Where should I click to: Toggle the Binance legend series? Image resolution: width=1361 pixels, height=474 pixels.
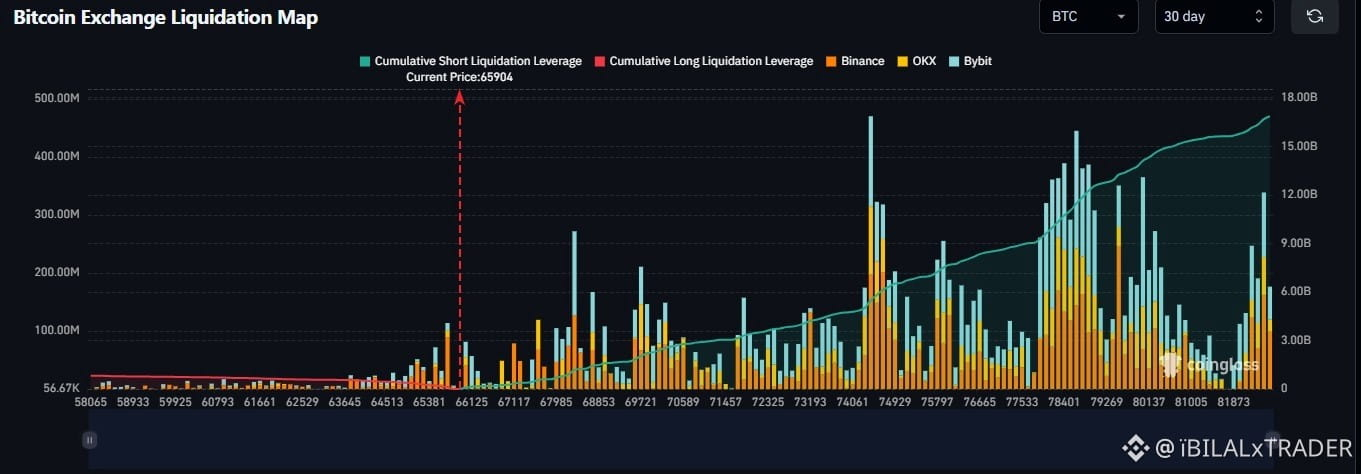pyautogui.click(x=855, y=61)
